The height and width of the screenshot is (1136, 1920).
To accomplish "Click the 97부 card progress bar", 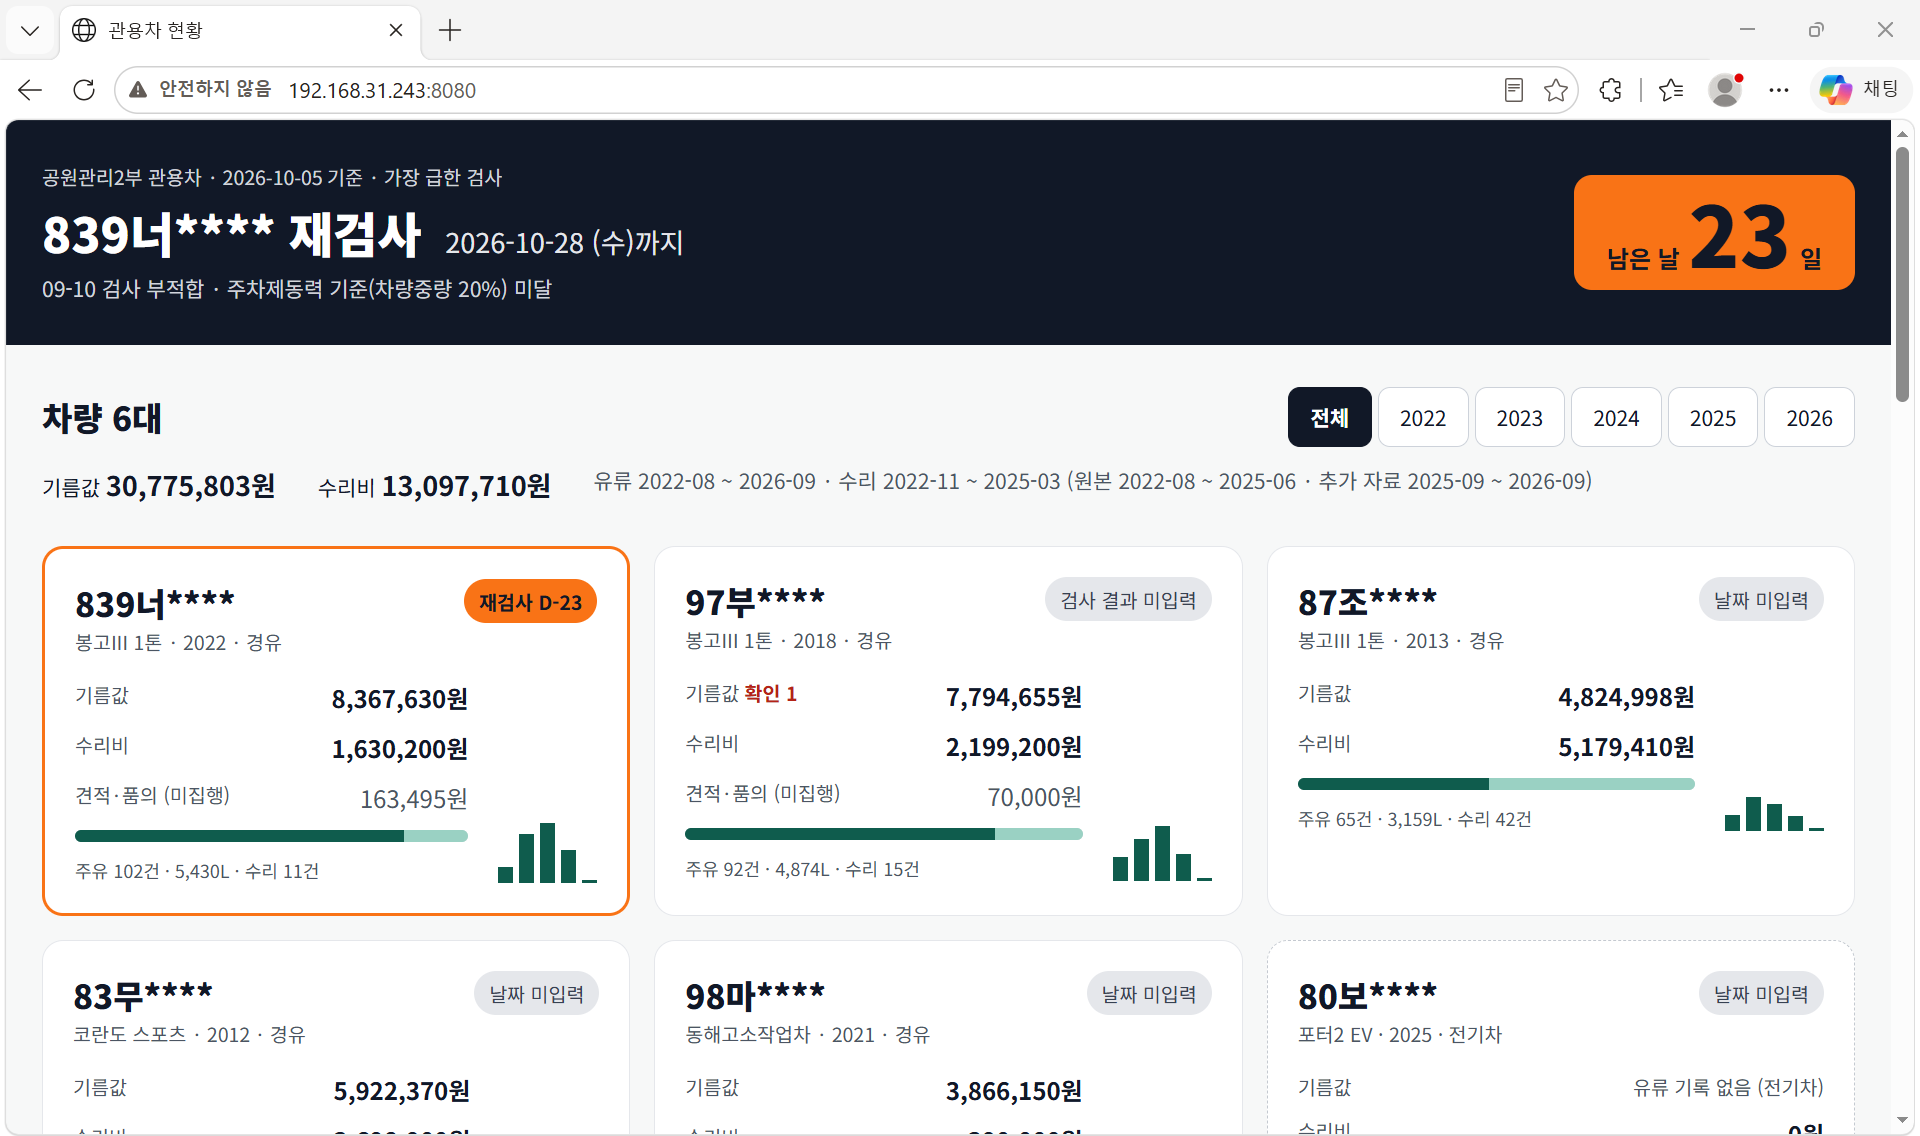I will click(x=883, y=834).
